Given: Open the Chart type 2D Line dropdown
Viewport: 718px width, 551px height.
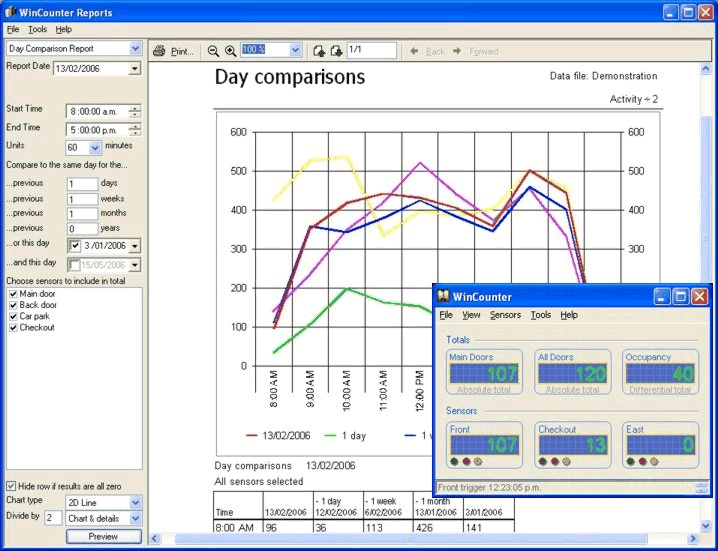Looking at the screenshot, I should 136,502.
